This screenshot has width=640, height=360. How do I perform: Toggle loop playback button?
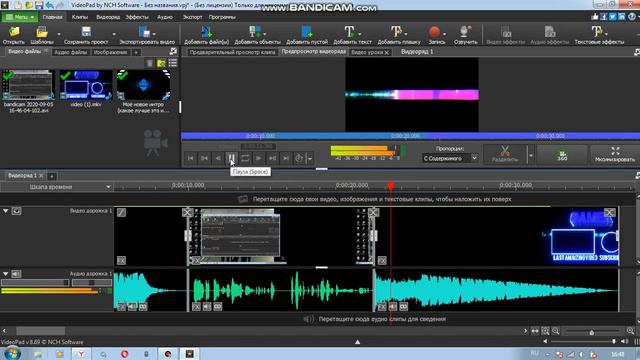tap(245, 158)
